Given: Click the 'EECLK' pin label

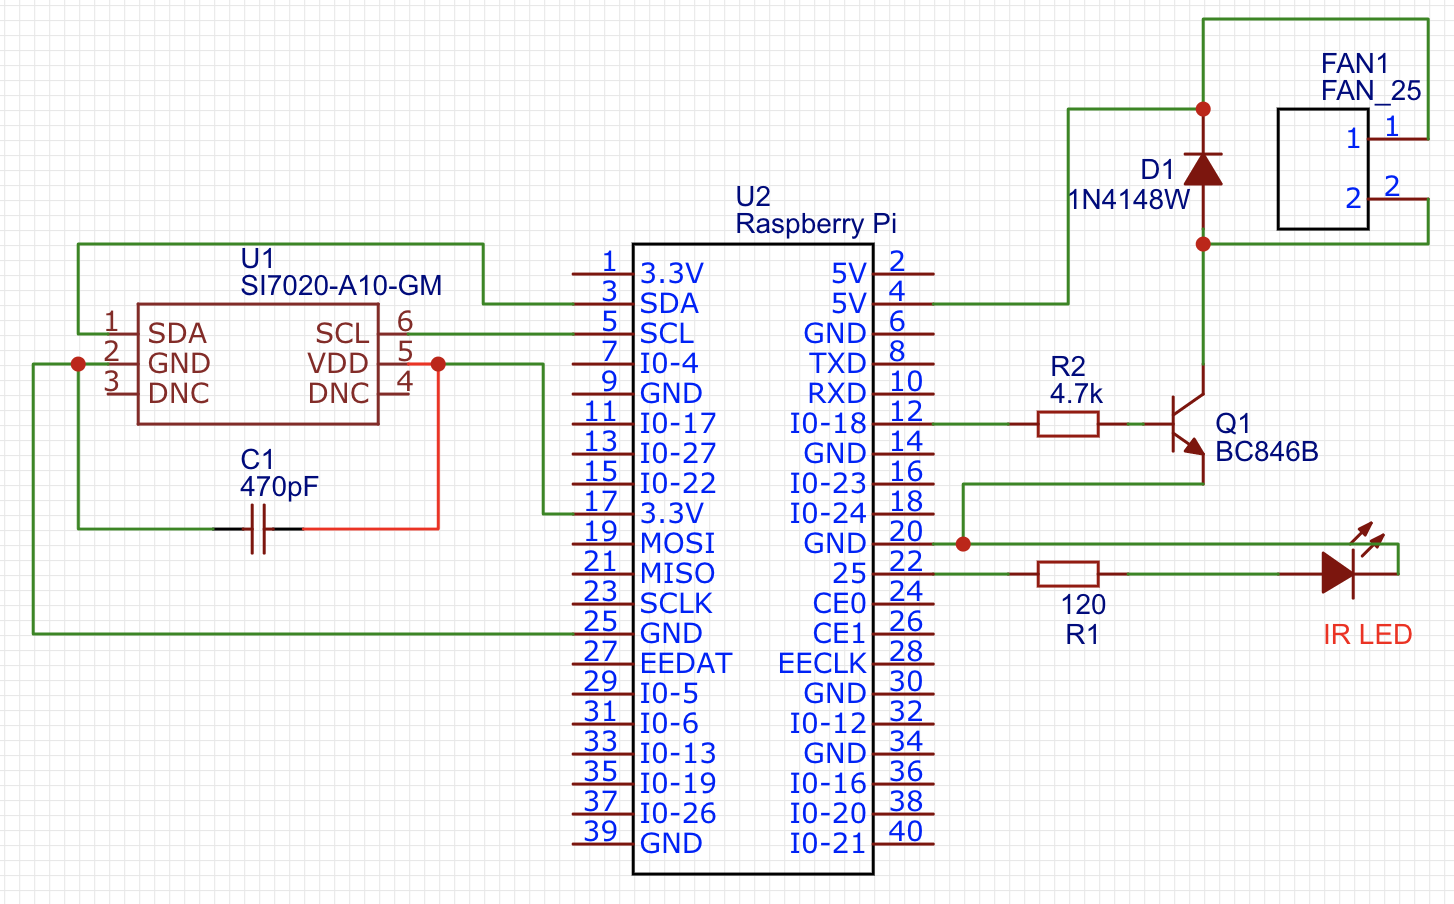Looking at the screenshot, I should (822, 664).
